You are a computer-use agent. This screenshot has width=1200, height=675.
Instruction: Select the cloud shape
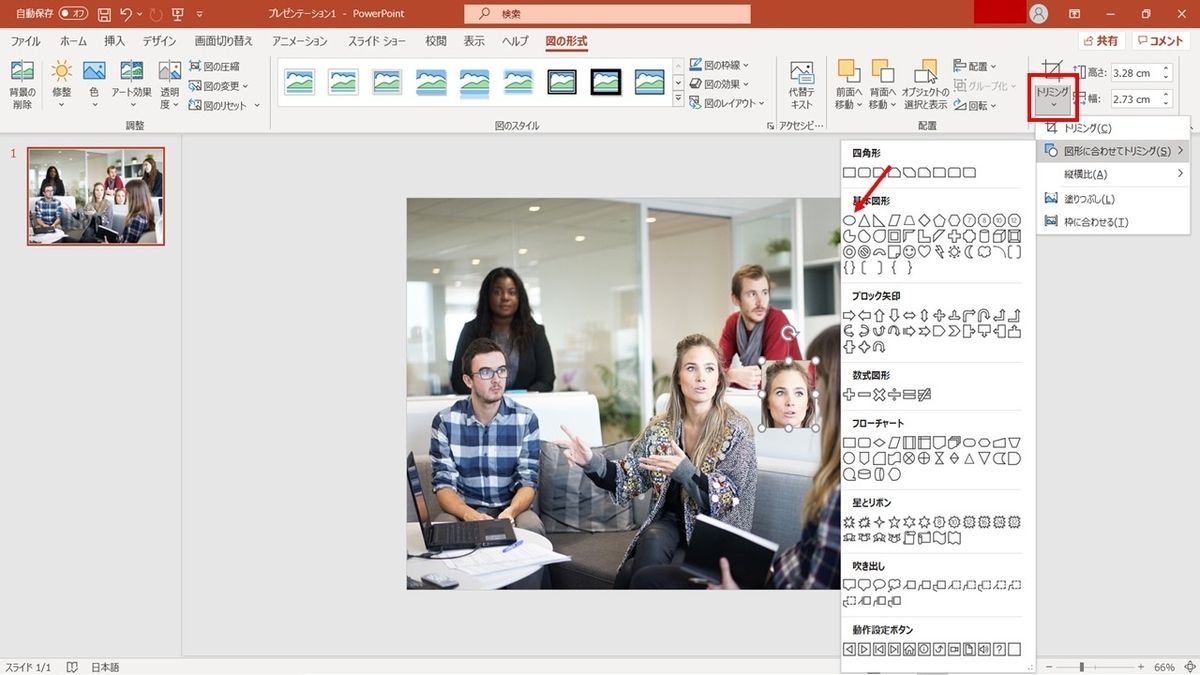(x=984, y=252)
